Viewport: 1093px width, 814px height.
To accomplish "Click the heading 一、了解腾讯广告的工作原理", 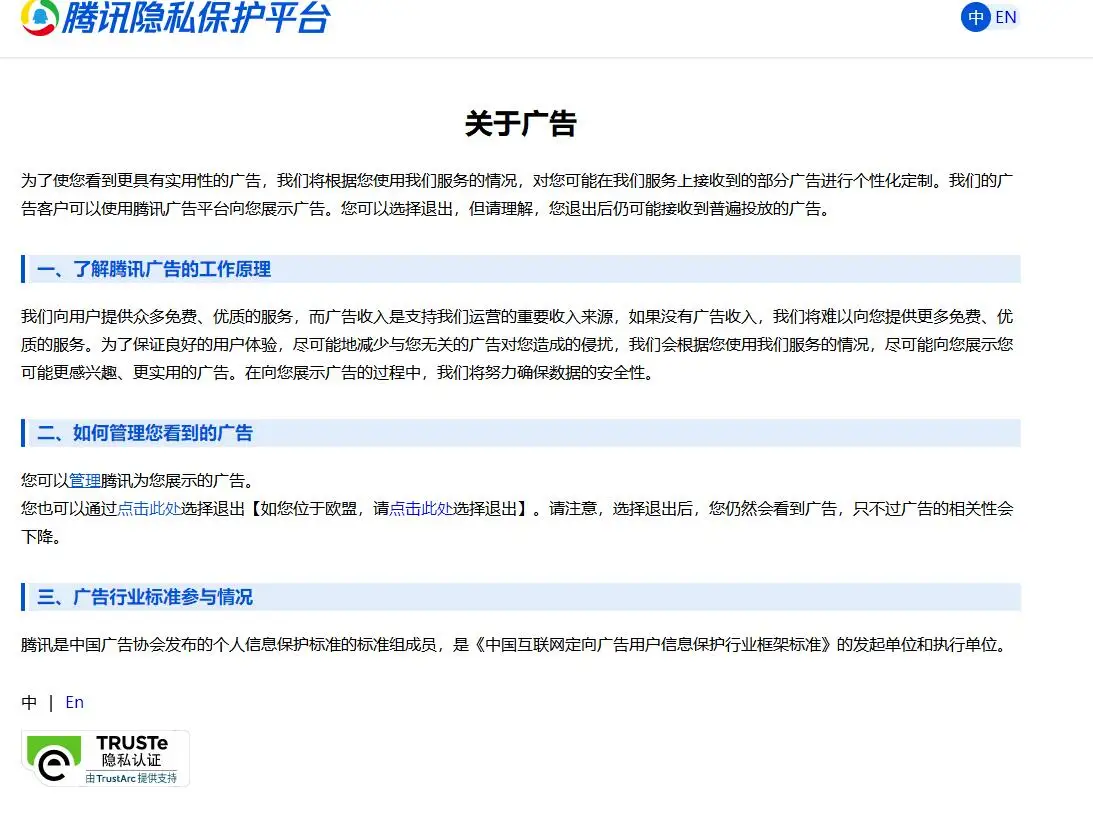I will [521, 269].
